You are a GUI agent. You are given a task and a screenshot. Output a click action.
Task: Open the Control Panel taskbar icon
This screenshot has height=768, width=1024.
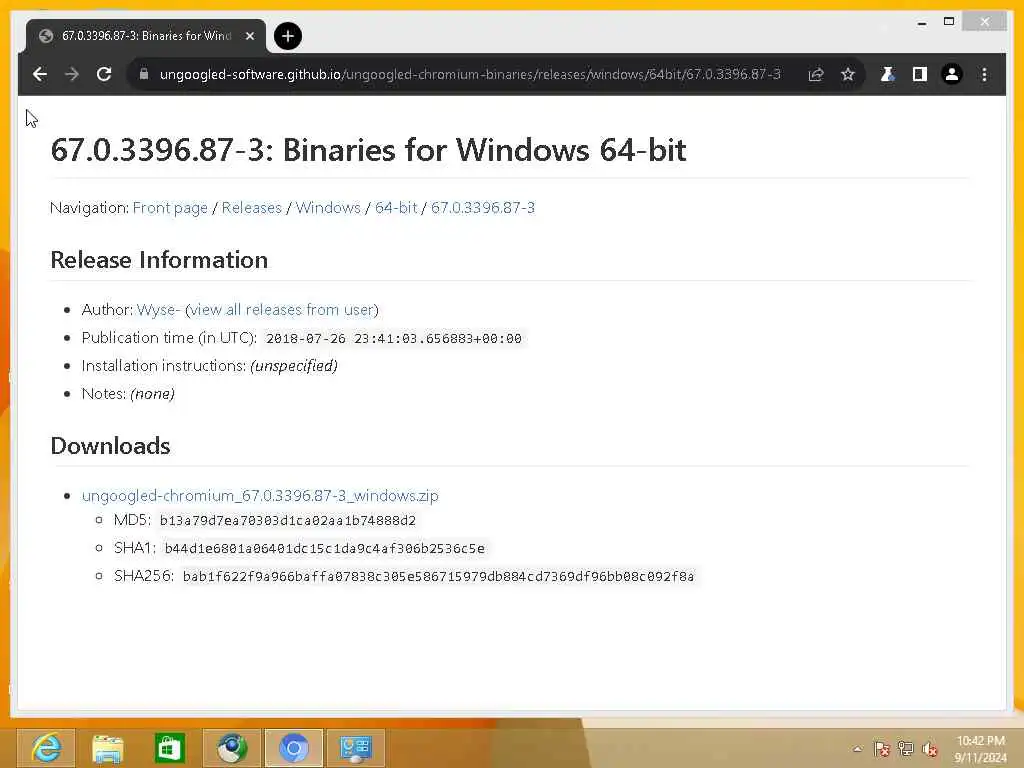(x=356, y=748)
